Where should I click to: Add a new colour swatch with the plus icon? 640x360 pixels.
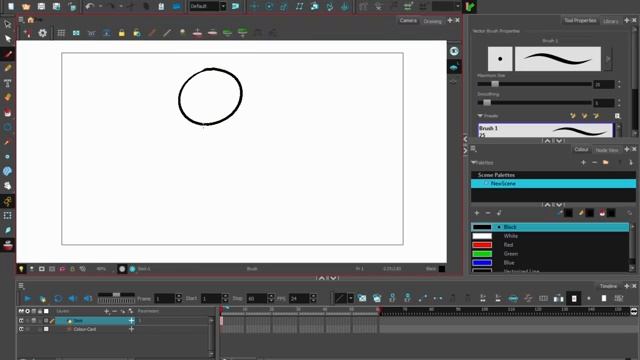[x=477, y=213]
